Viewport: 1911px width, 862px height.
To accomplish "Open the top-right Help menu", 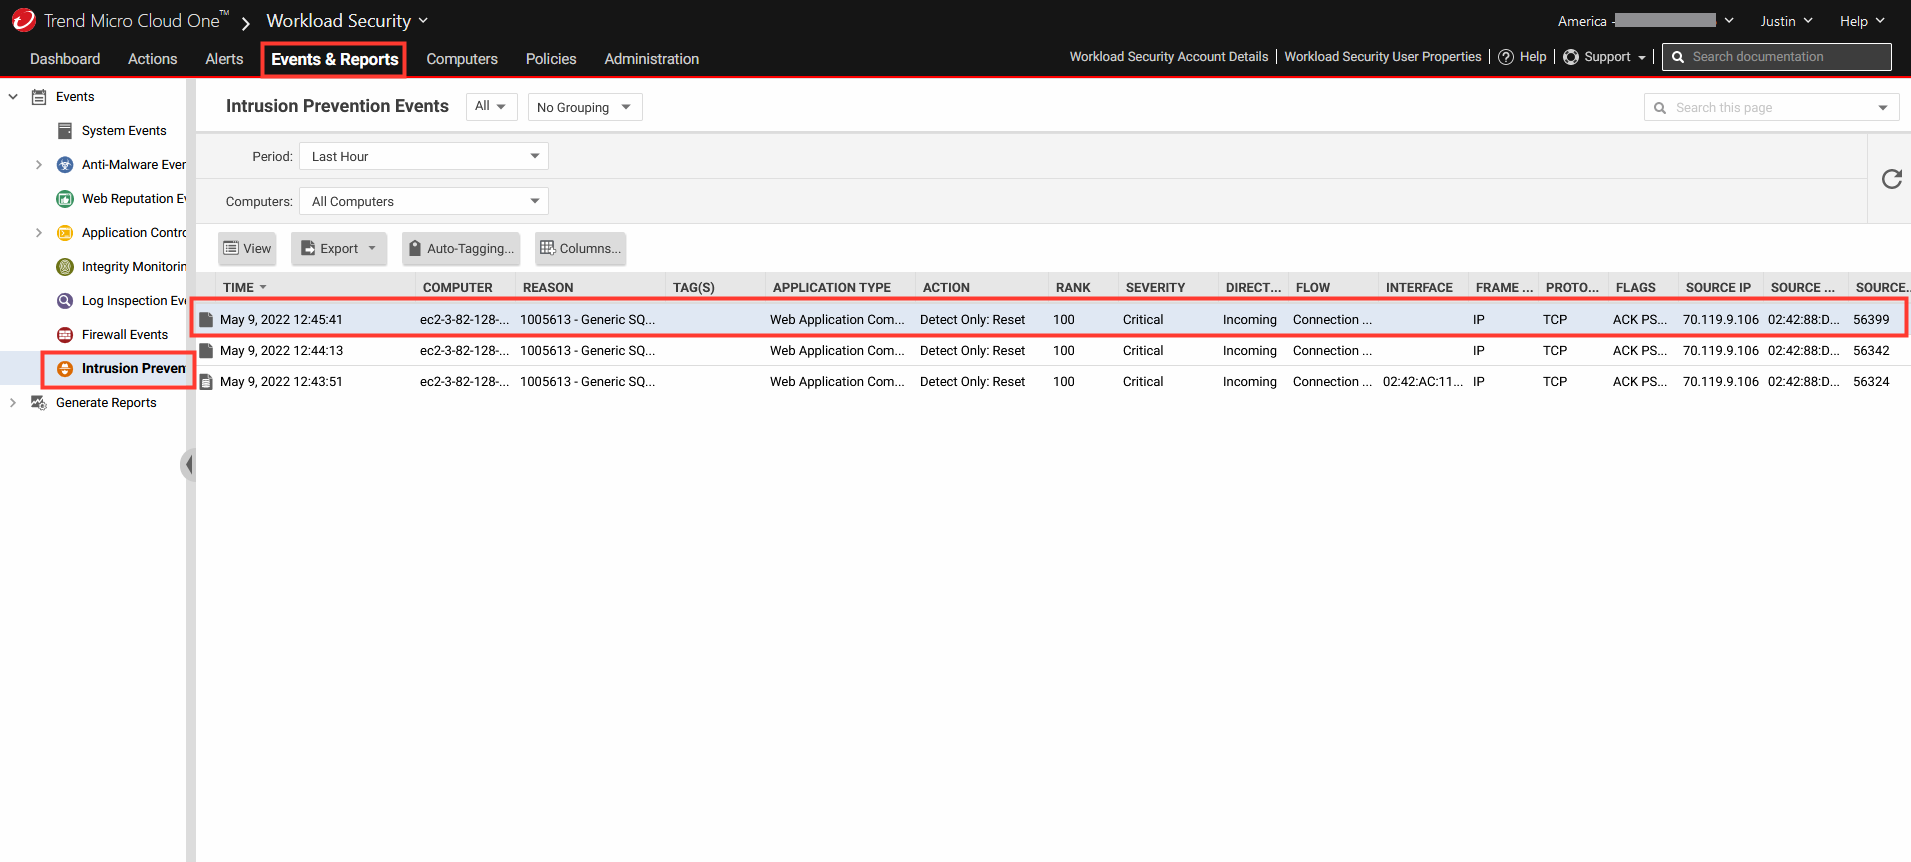I will (1862, 21).
